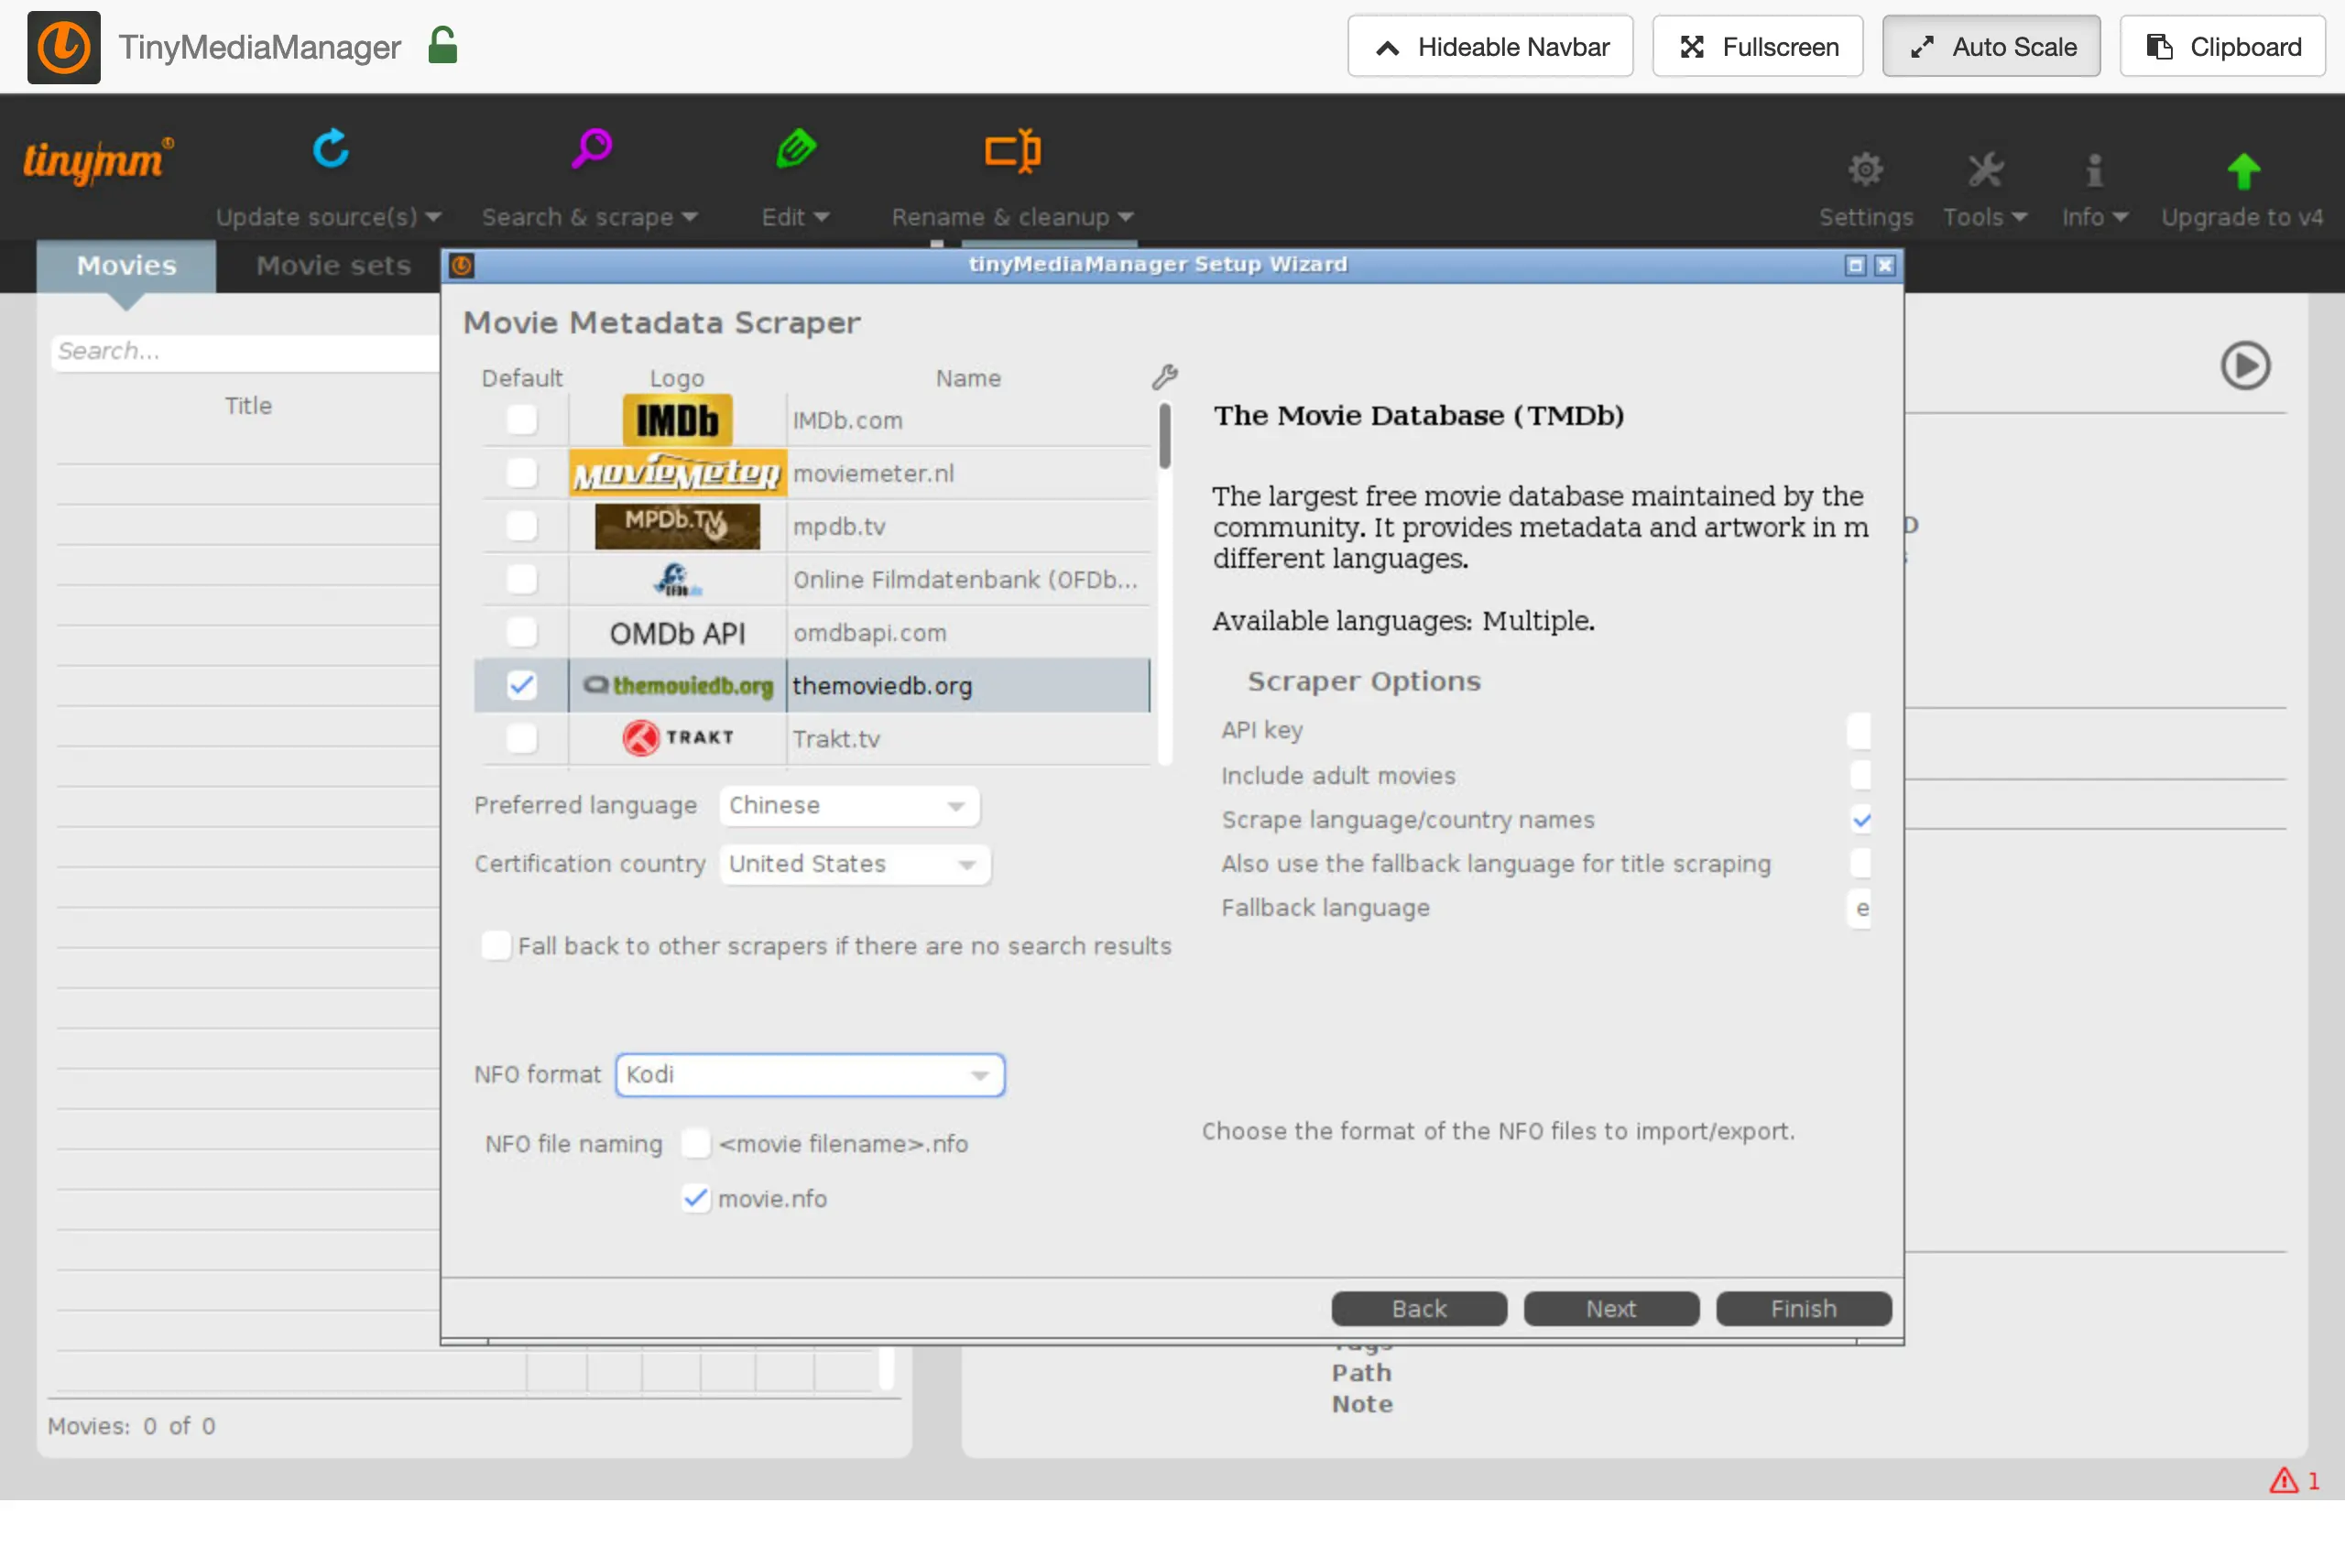Click the Update source(s) refresh icon
The width and height of the screenshot is (2345, 1568).
330,149
